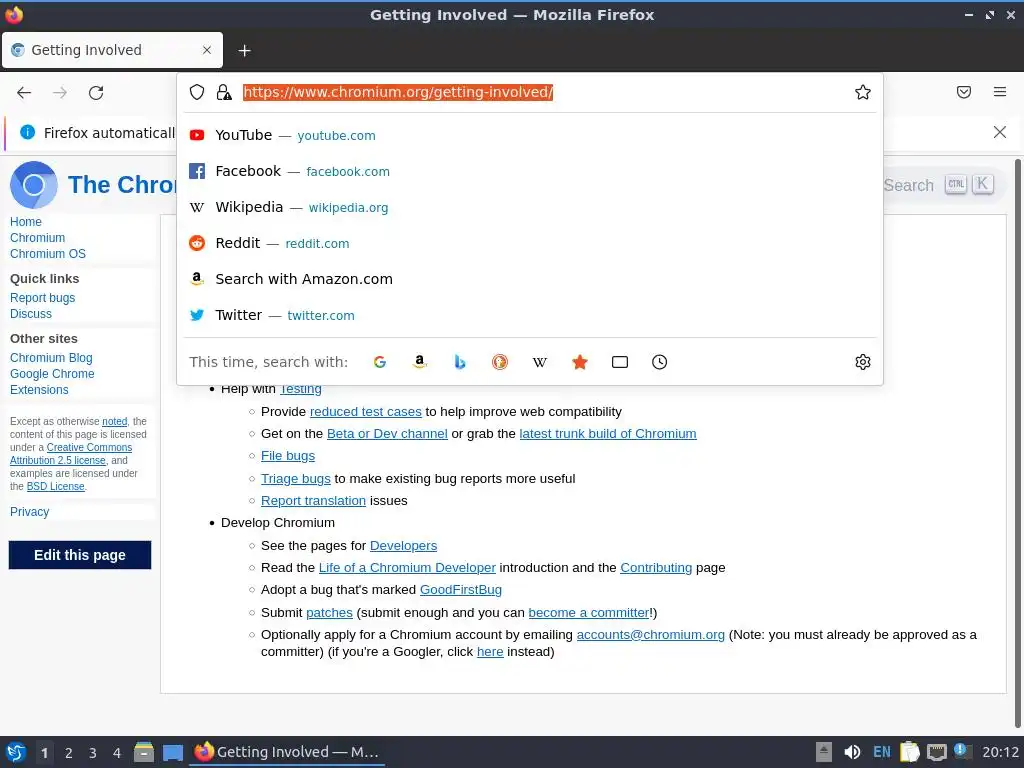Follow the Contributing page link
1024x768 pixels.
tap(656, 568)
